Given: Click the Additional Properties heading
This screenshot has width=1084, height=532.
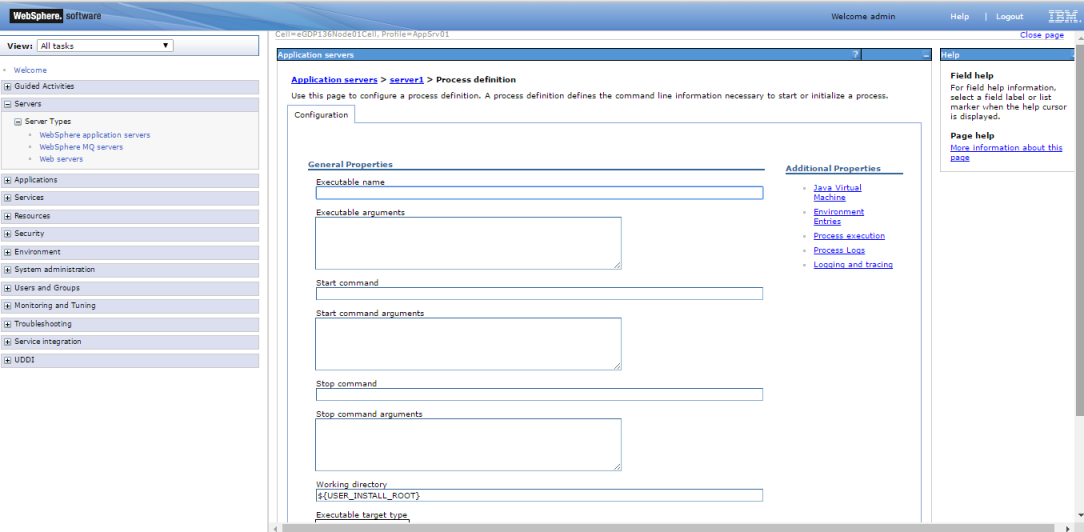Looking at the screenshot, I should click(x=833, y=169).
